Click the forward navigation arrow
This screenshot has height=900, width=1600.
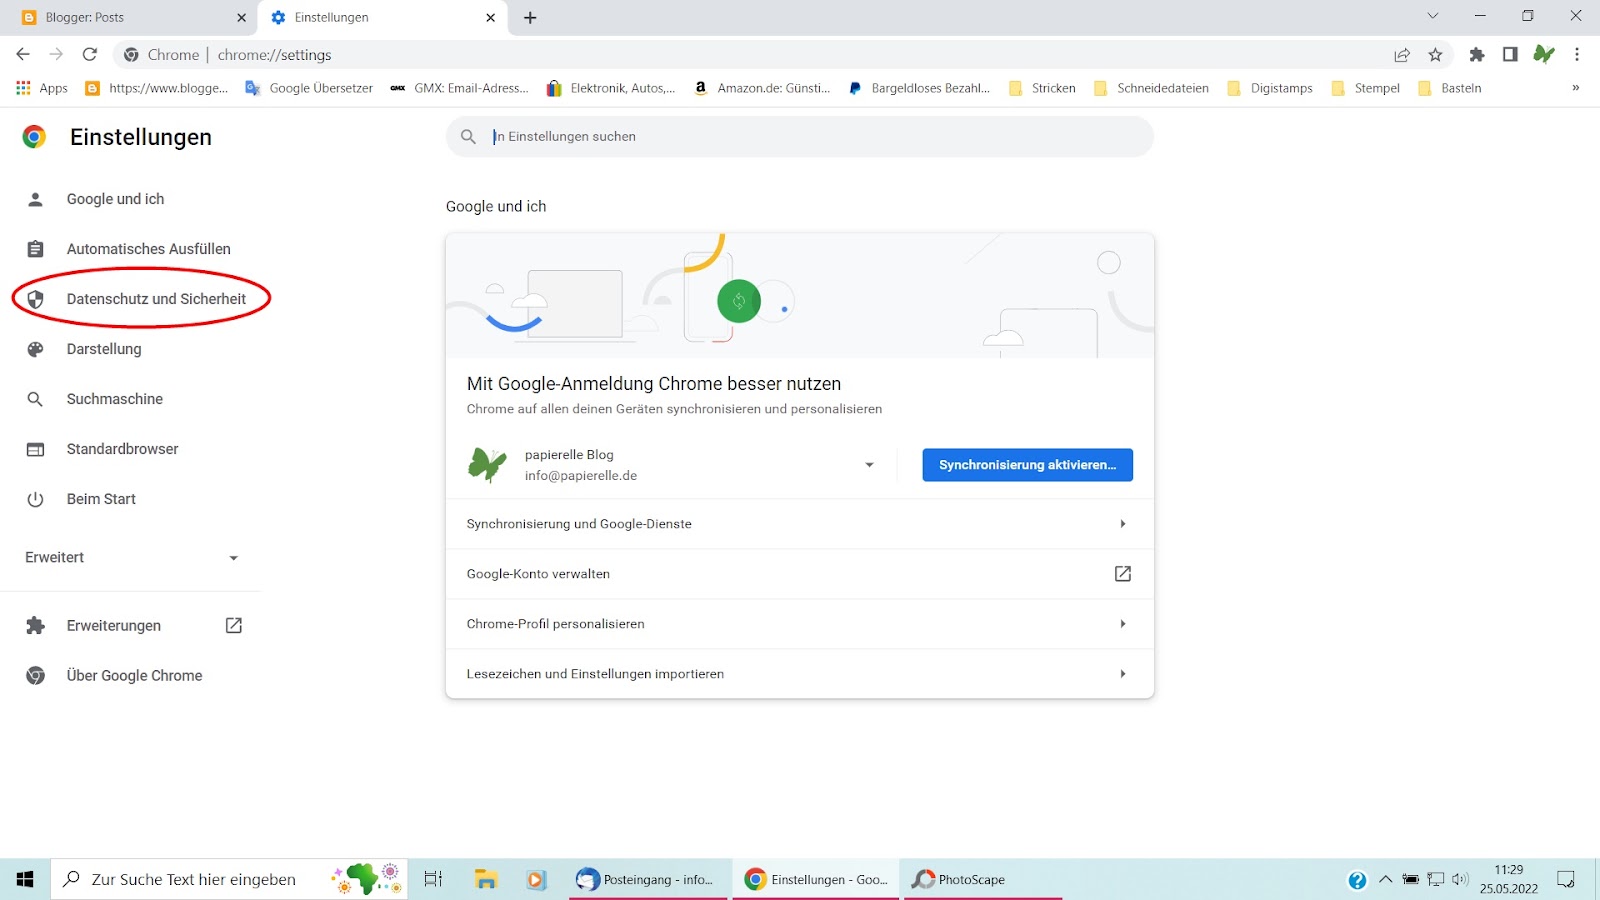tap(56, 54)
